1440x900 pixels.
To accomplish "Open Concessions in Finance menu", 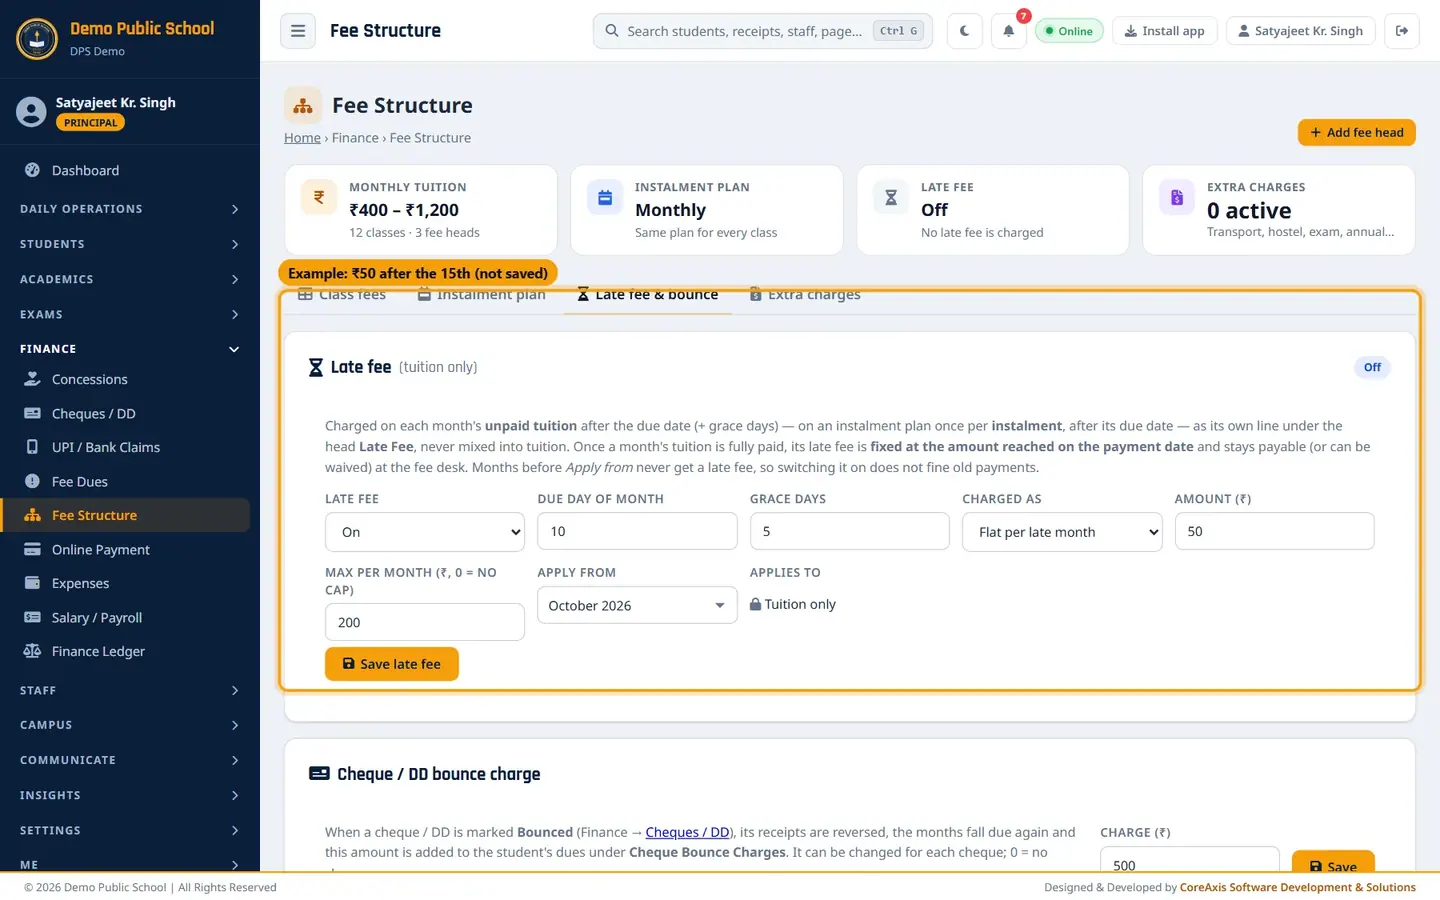I will click(x=89, y=380).
